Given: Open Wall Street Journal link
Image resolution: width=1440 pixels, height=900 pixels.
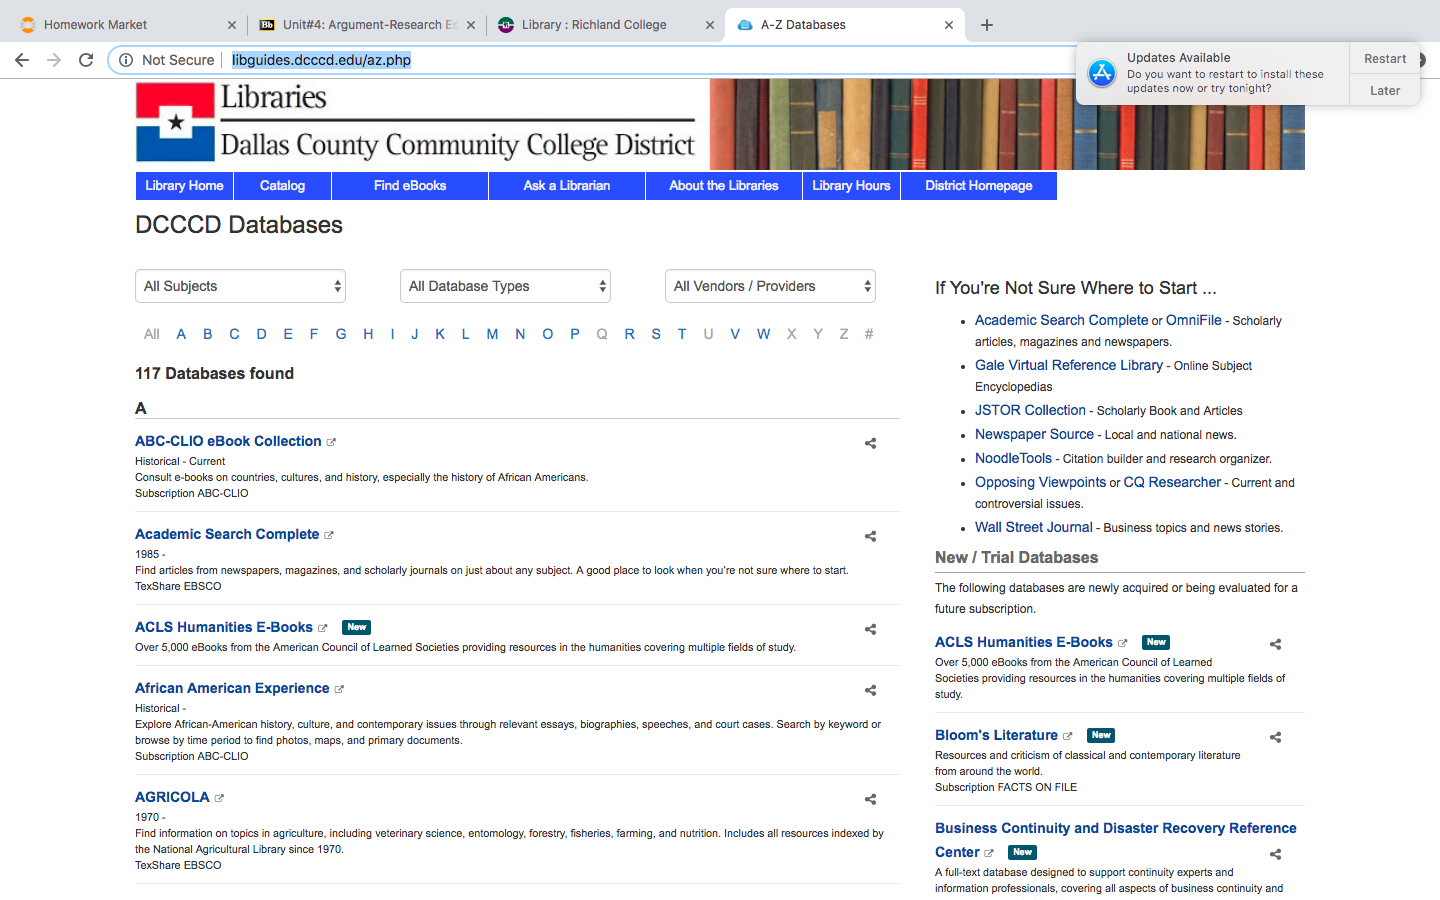Looking at the screenshot, I should [x=1034, y=527].
